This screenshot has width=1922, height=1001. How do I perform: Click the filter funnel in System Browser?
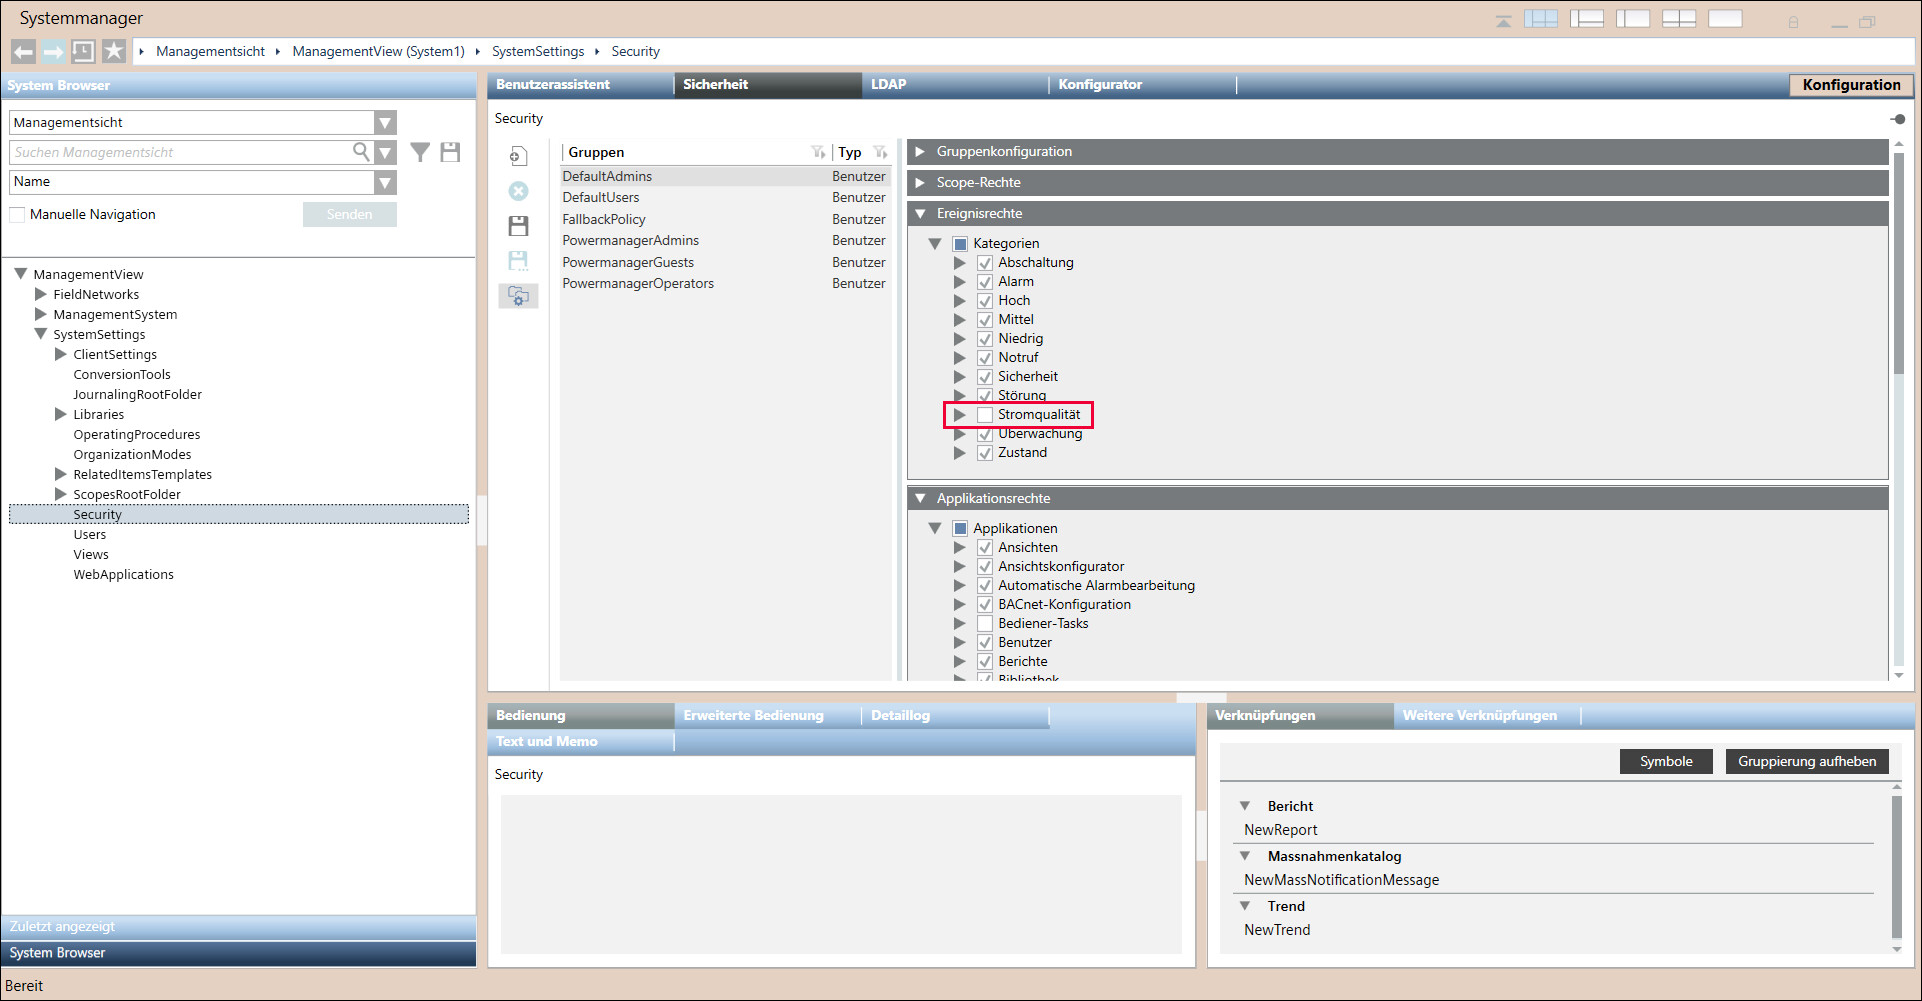coord(420,152)
